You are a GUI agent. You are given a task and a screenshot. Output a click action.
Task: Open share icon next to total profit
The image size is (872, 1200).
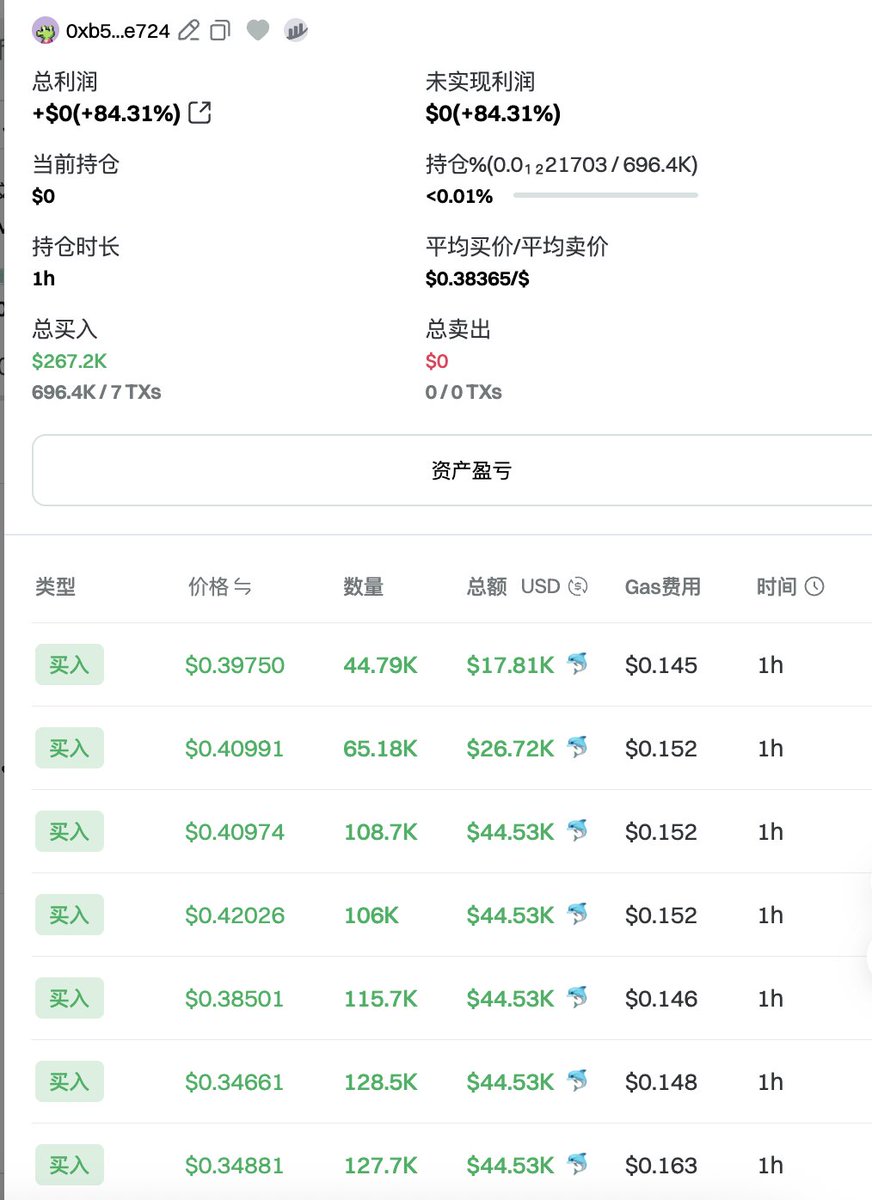point(200,113)
